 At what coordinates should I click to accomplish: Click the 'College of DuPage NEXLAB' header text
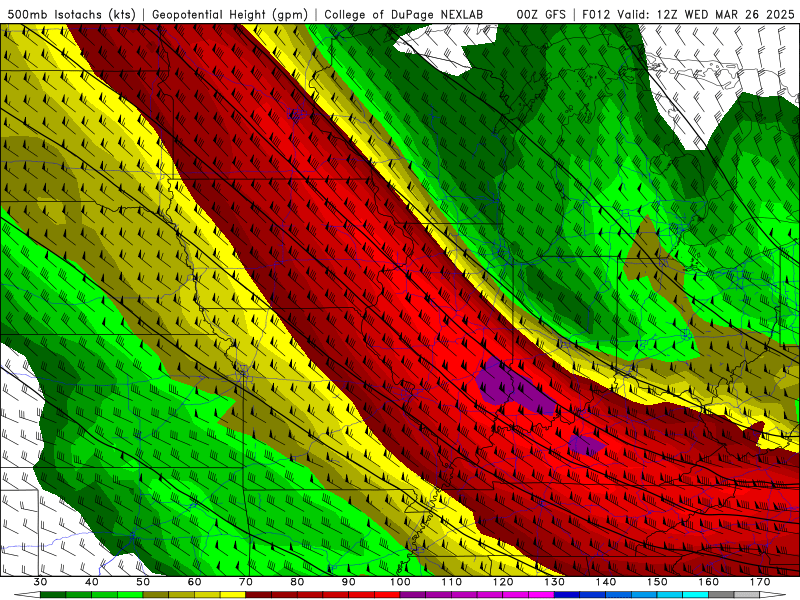404,15
